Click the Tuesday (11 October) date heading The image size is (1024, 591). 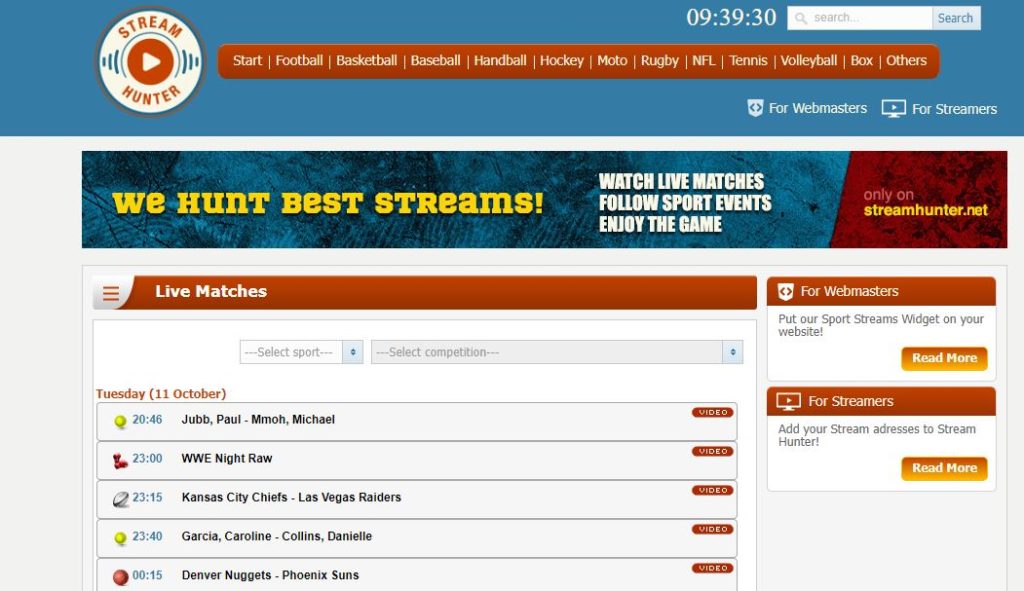pos(161,394)
